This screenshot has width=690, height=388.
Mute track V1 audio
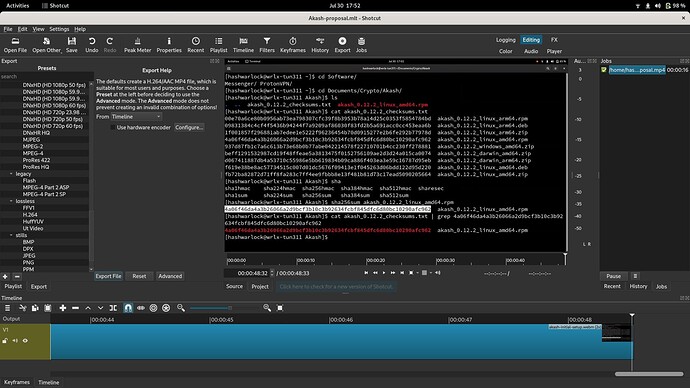[x=15, y=340]
